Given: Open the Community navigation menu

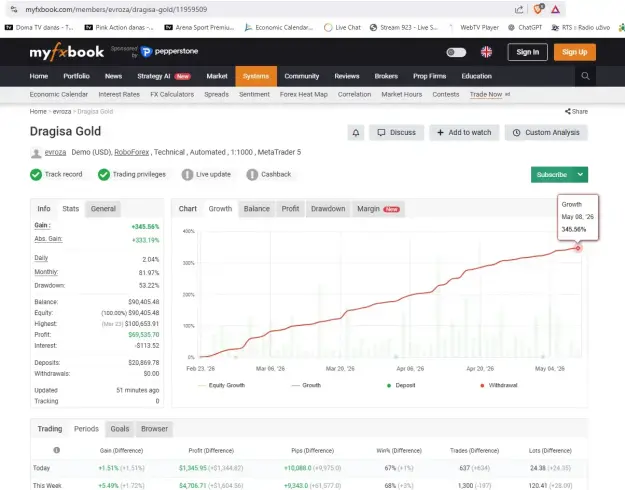Looking at the screenshot, I should tap(302, 76).
